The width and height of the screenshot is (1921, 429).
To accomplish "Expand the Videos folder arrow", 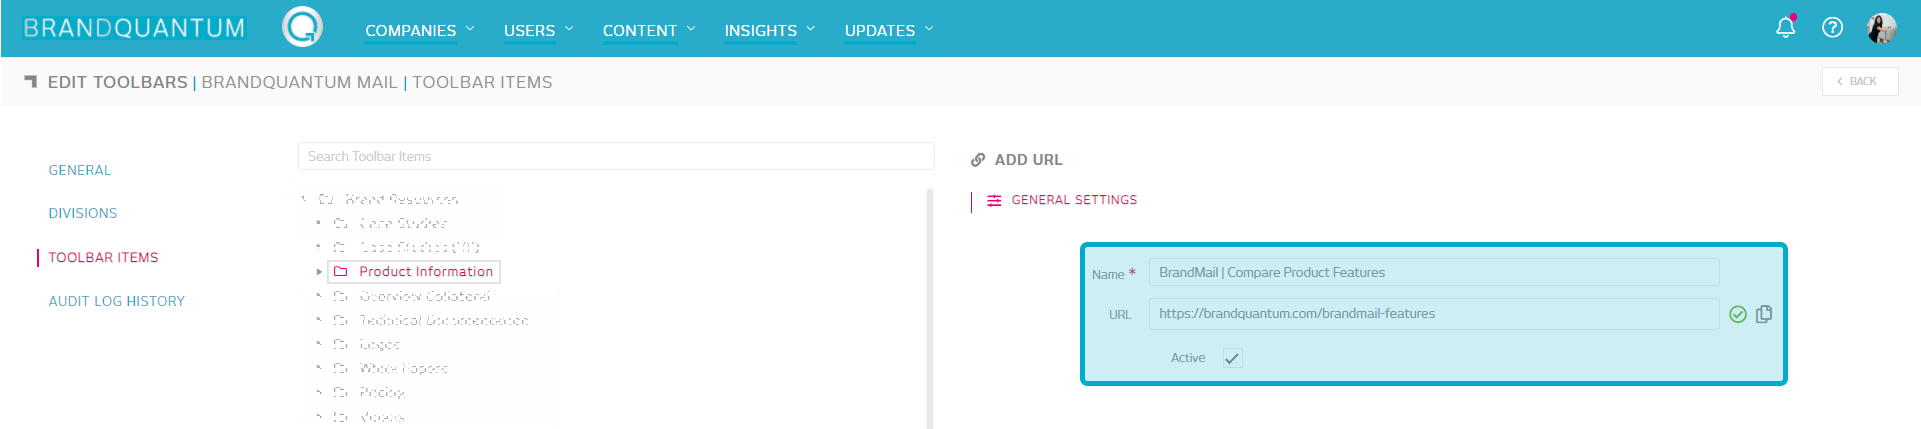I will coord(319,416).
